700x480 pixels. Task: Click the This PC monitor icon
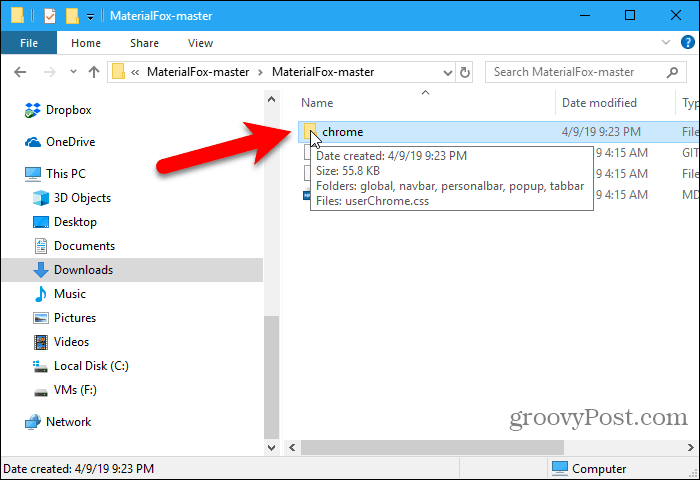[33, 174]
